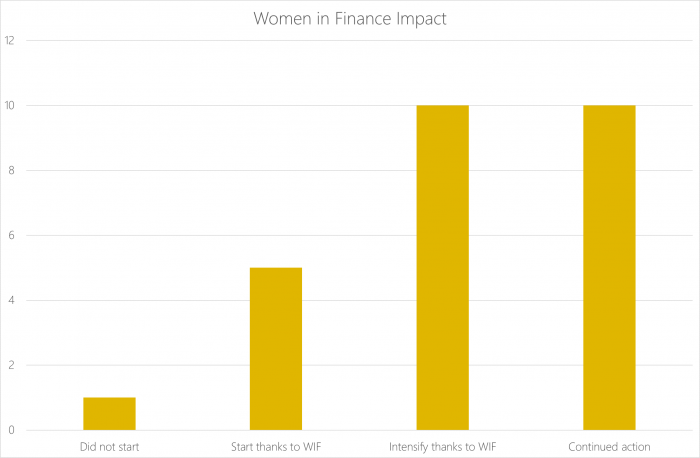Click the y-axis value 12
This screenshot has height=458, width=700.
(x=10, y=41)
